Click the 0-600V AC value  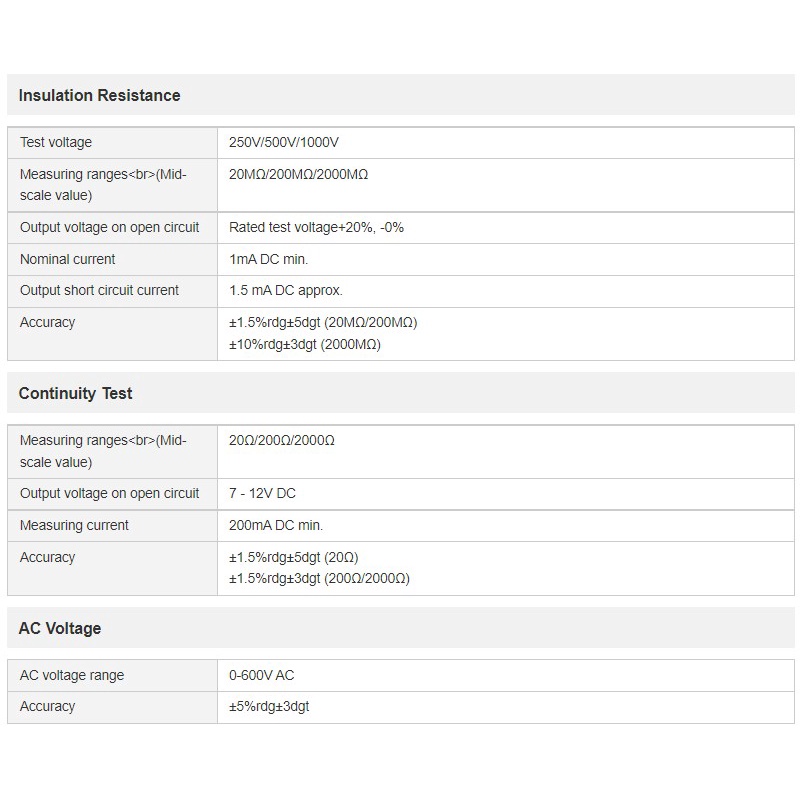(262, 676)
